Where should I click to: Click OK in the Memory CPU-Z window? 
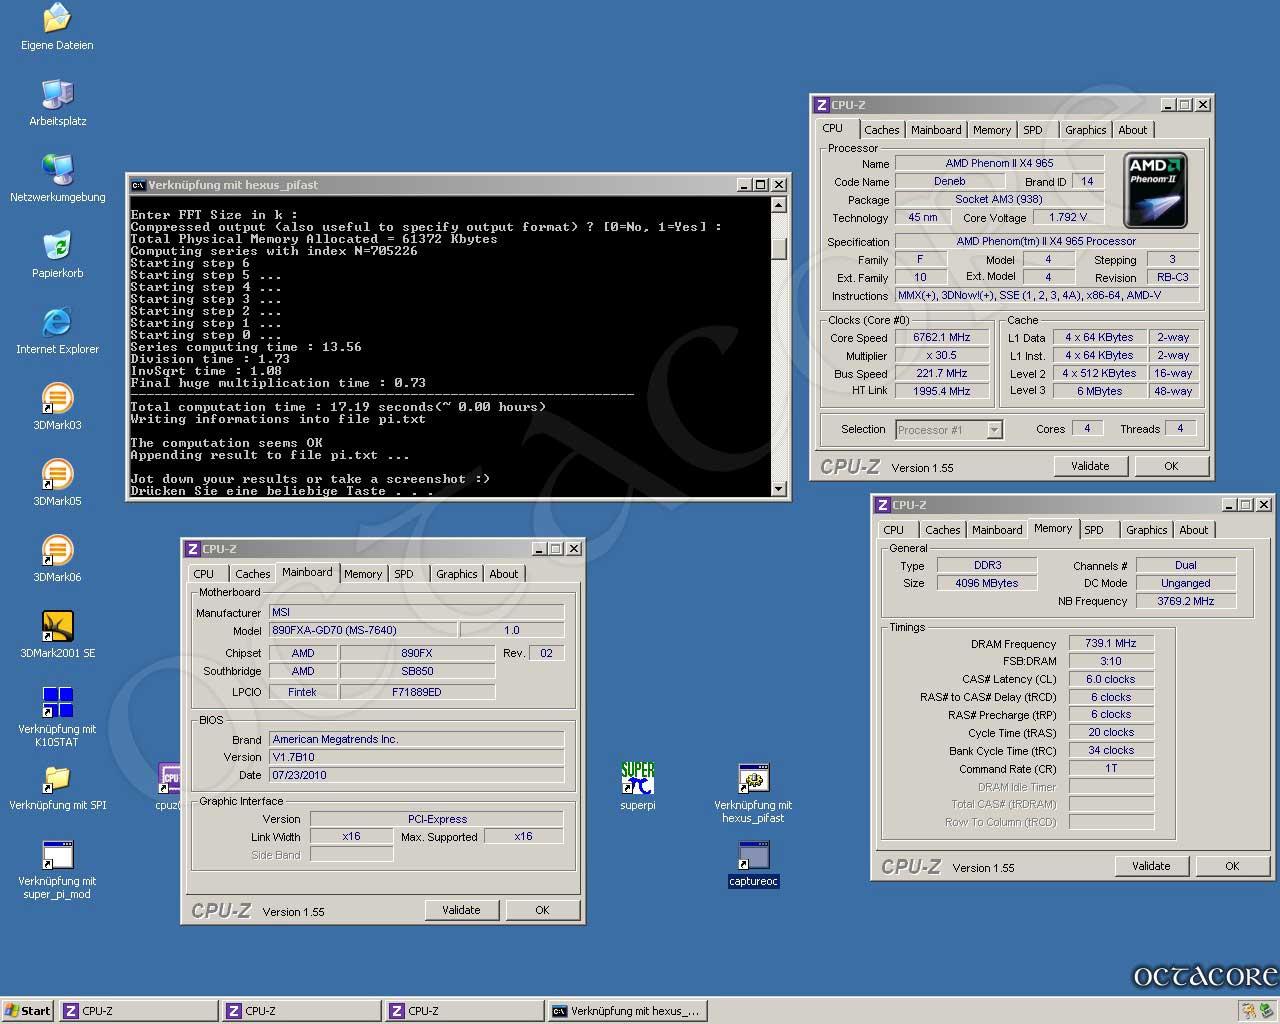1232,866
